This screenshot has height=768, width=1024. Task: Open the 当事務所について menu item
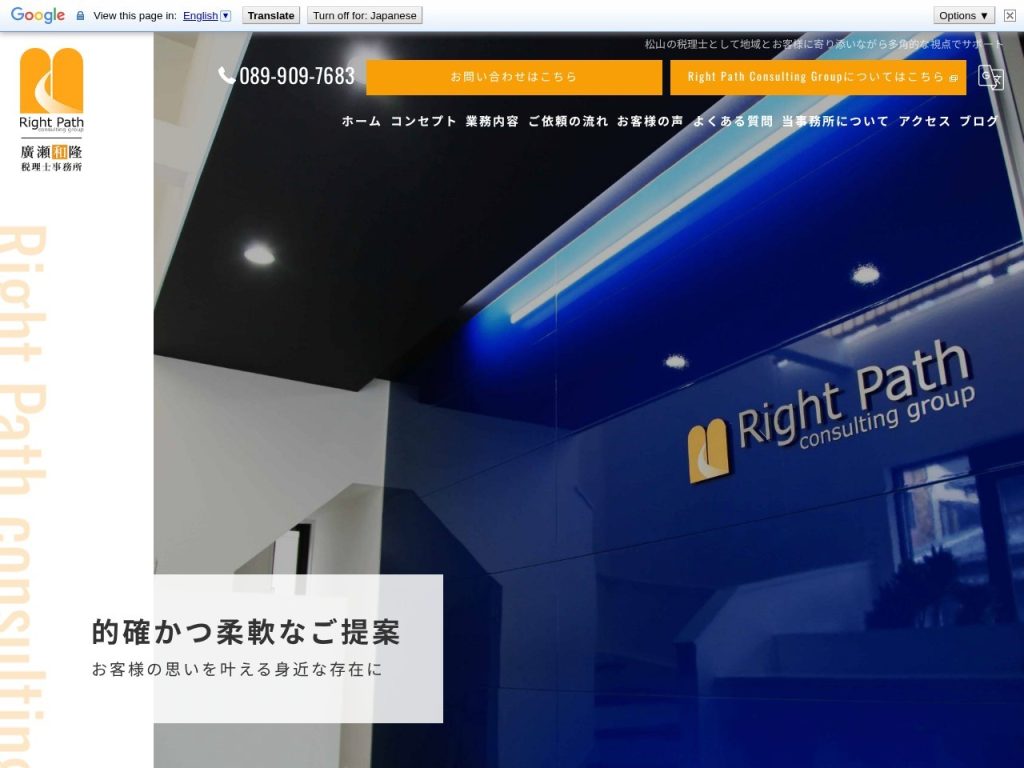(x=835, y=121)
